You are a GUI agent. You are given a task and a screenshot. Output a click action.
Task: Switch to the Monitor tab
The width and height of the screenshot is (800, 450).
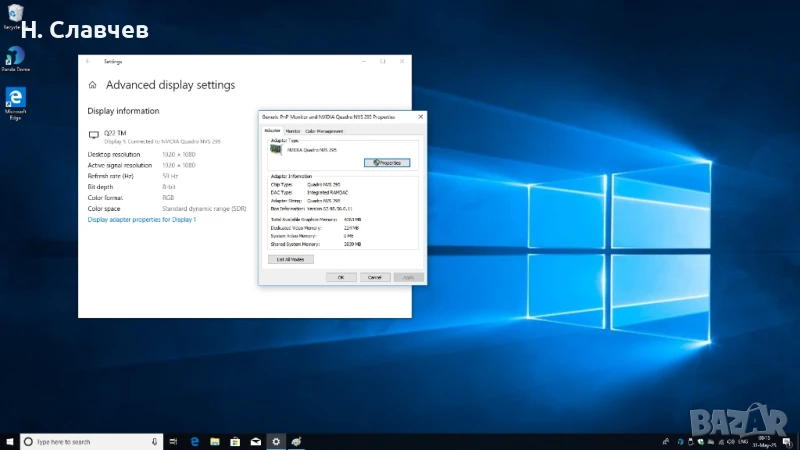293,131
